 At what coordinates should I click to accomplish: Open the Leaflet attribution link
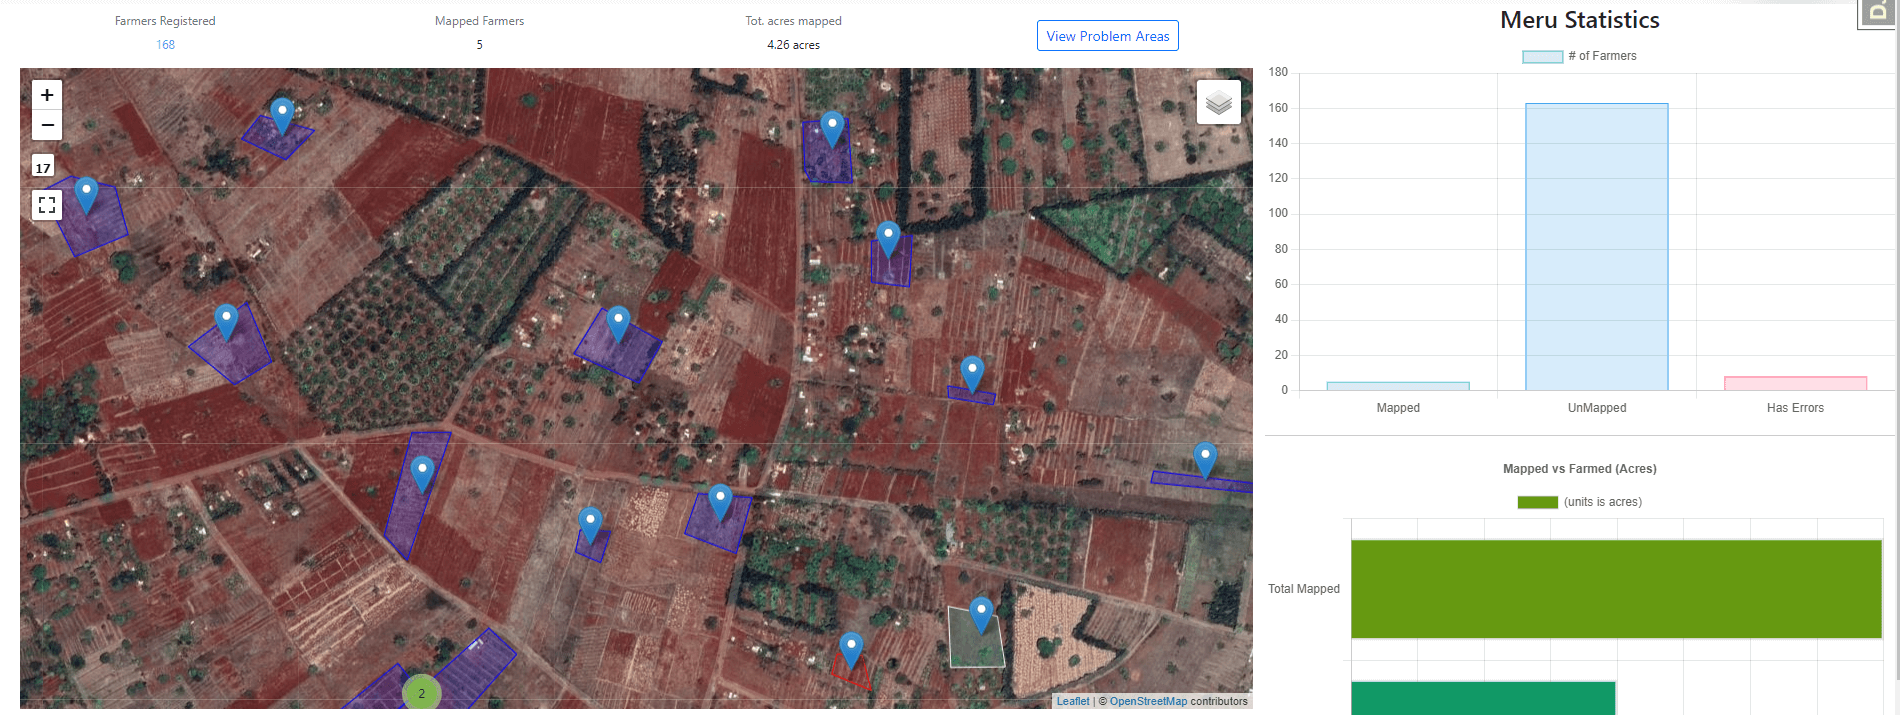pos(1072,701)
